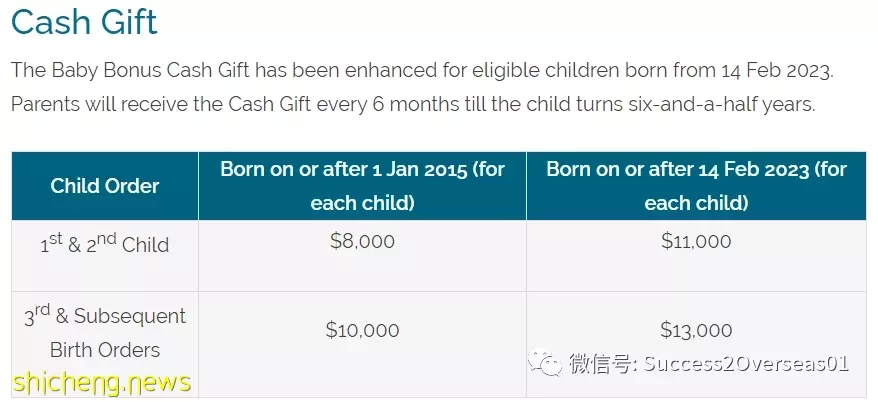Click the Cash Gift heading
This screenshot has height=402, width=878.
84,21
